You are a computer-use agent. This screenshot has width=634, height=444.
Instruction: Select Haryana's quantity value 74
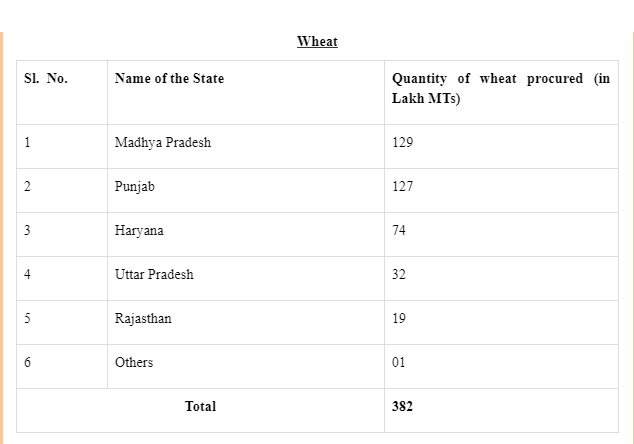coord(399,230)
